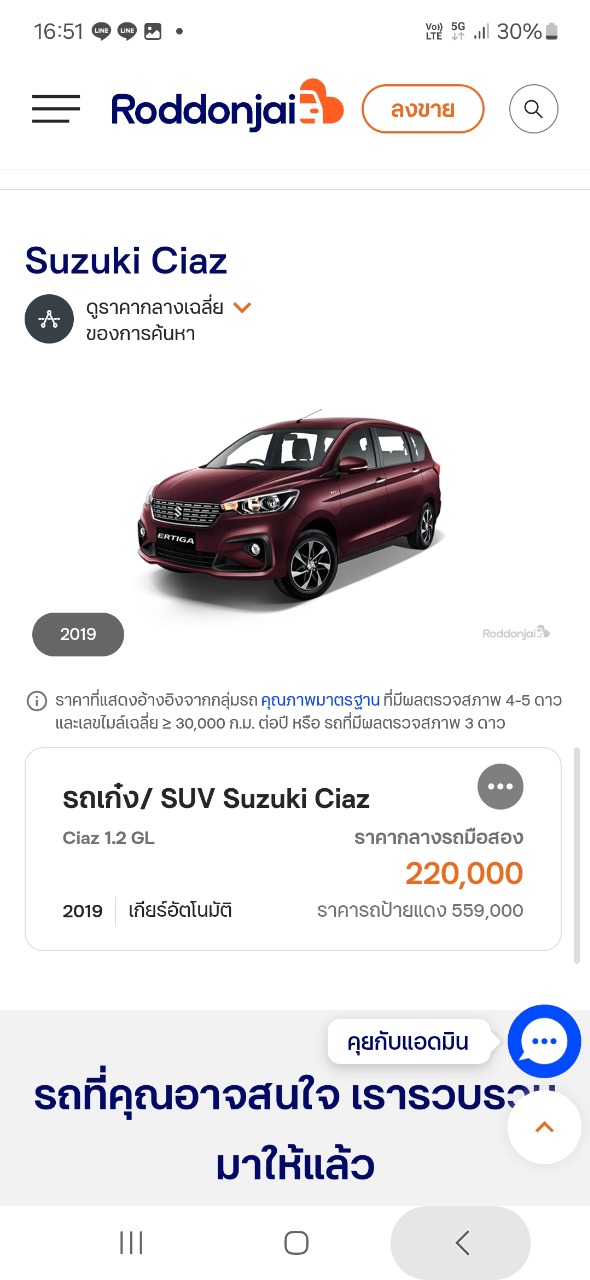Tap the average price graph icon
Image resolution: width=590 pixels, height=1280 pixels.
(x=50, y=319)
